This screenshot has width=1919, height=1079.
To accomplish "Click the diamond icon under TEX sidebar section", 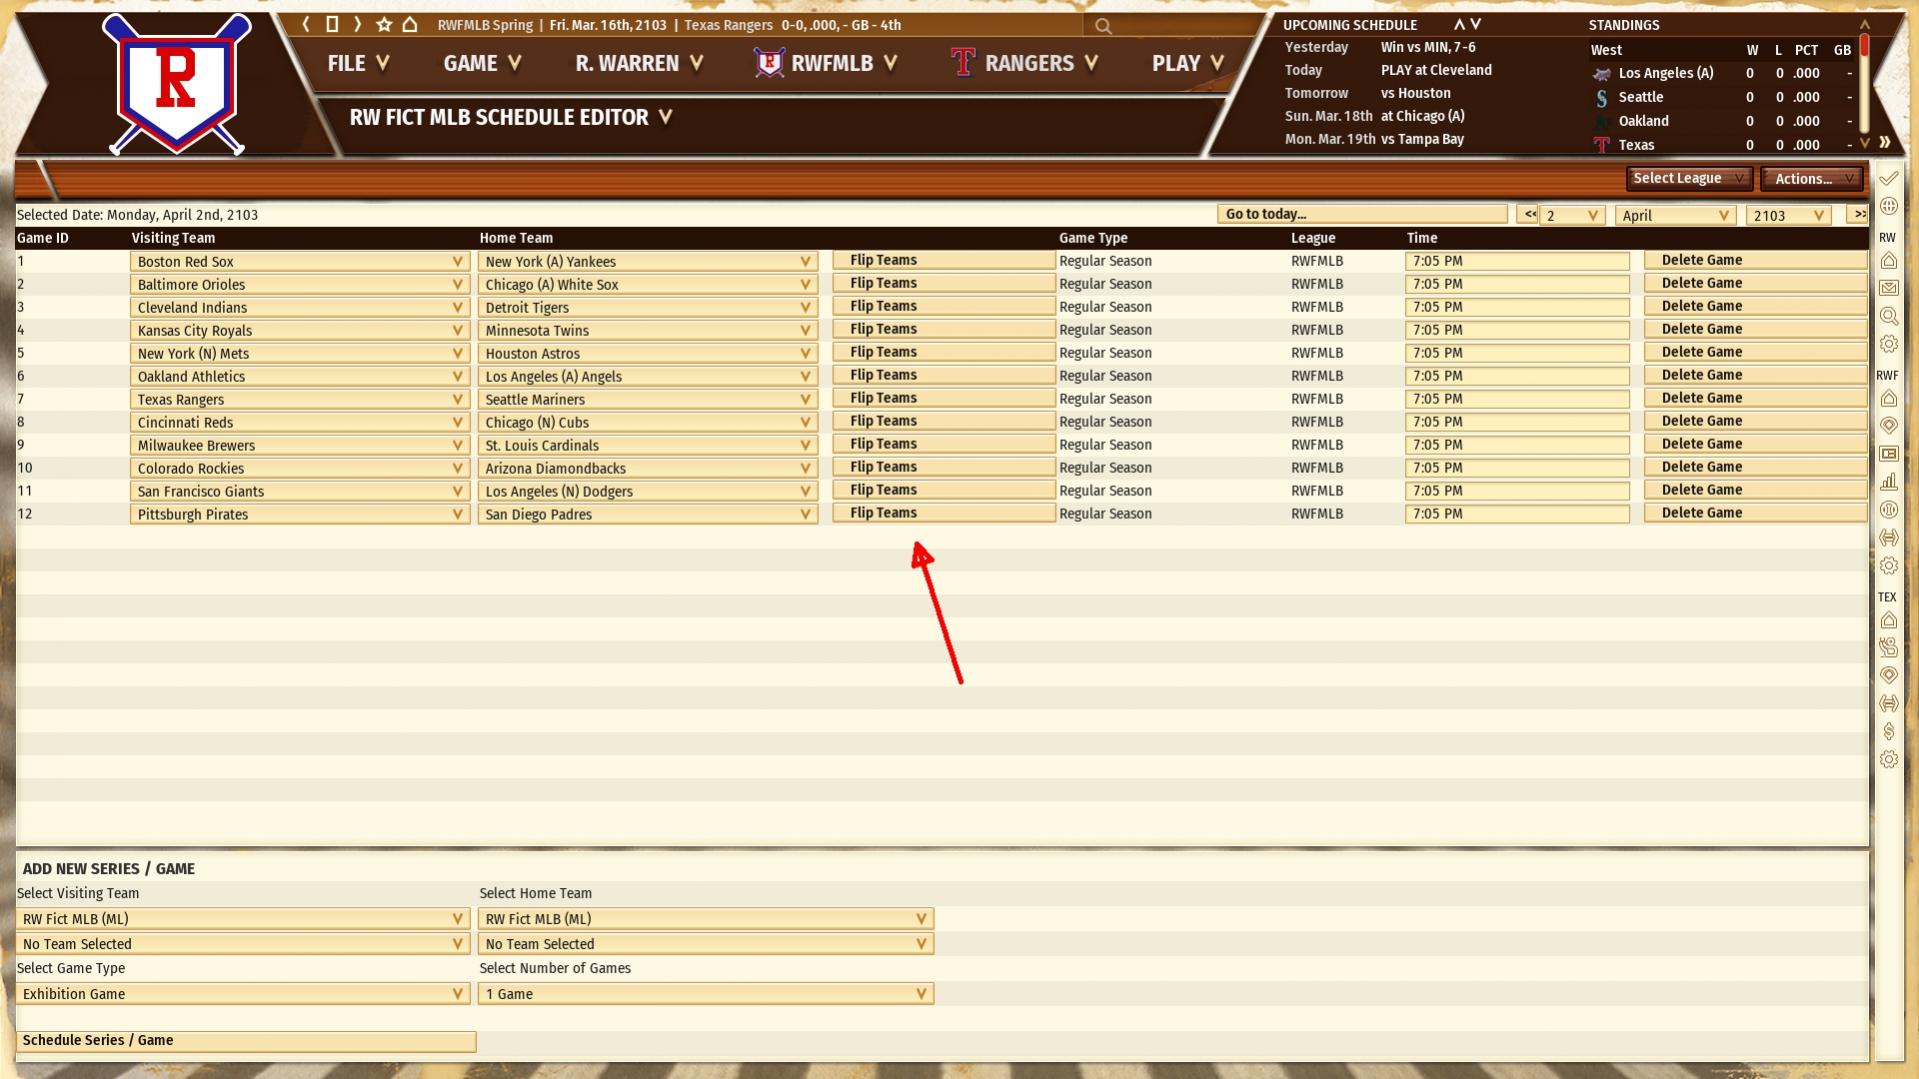I will click(x=1888, y=676).
